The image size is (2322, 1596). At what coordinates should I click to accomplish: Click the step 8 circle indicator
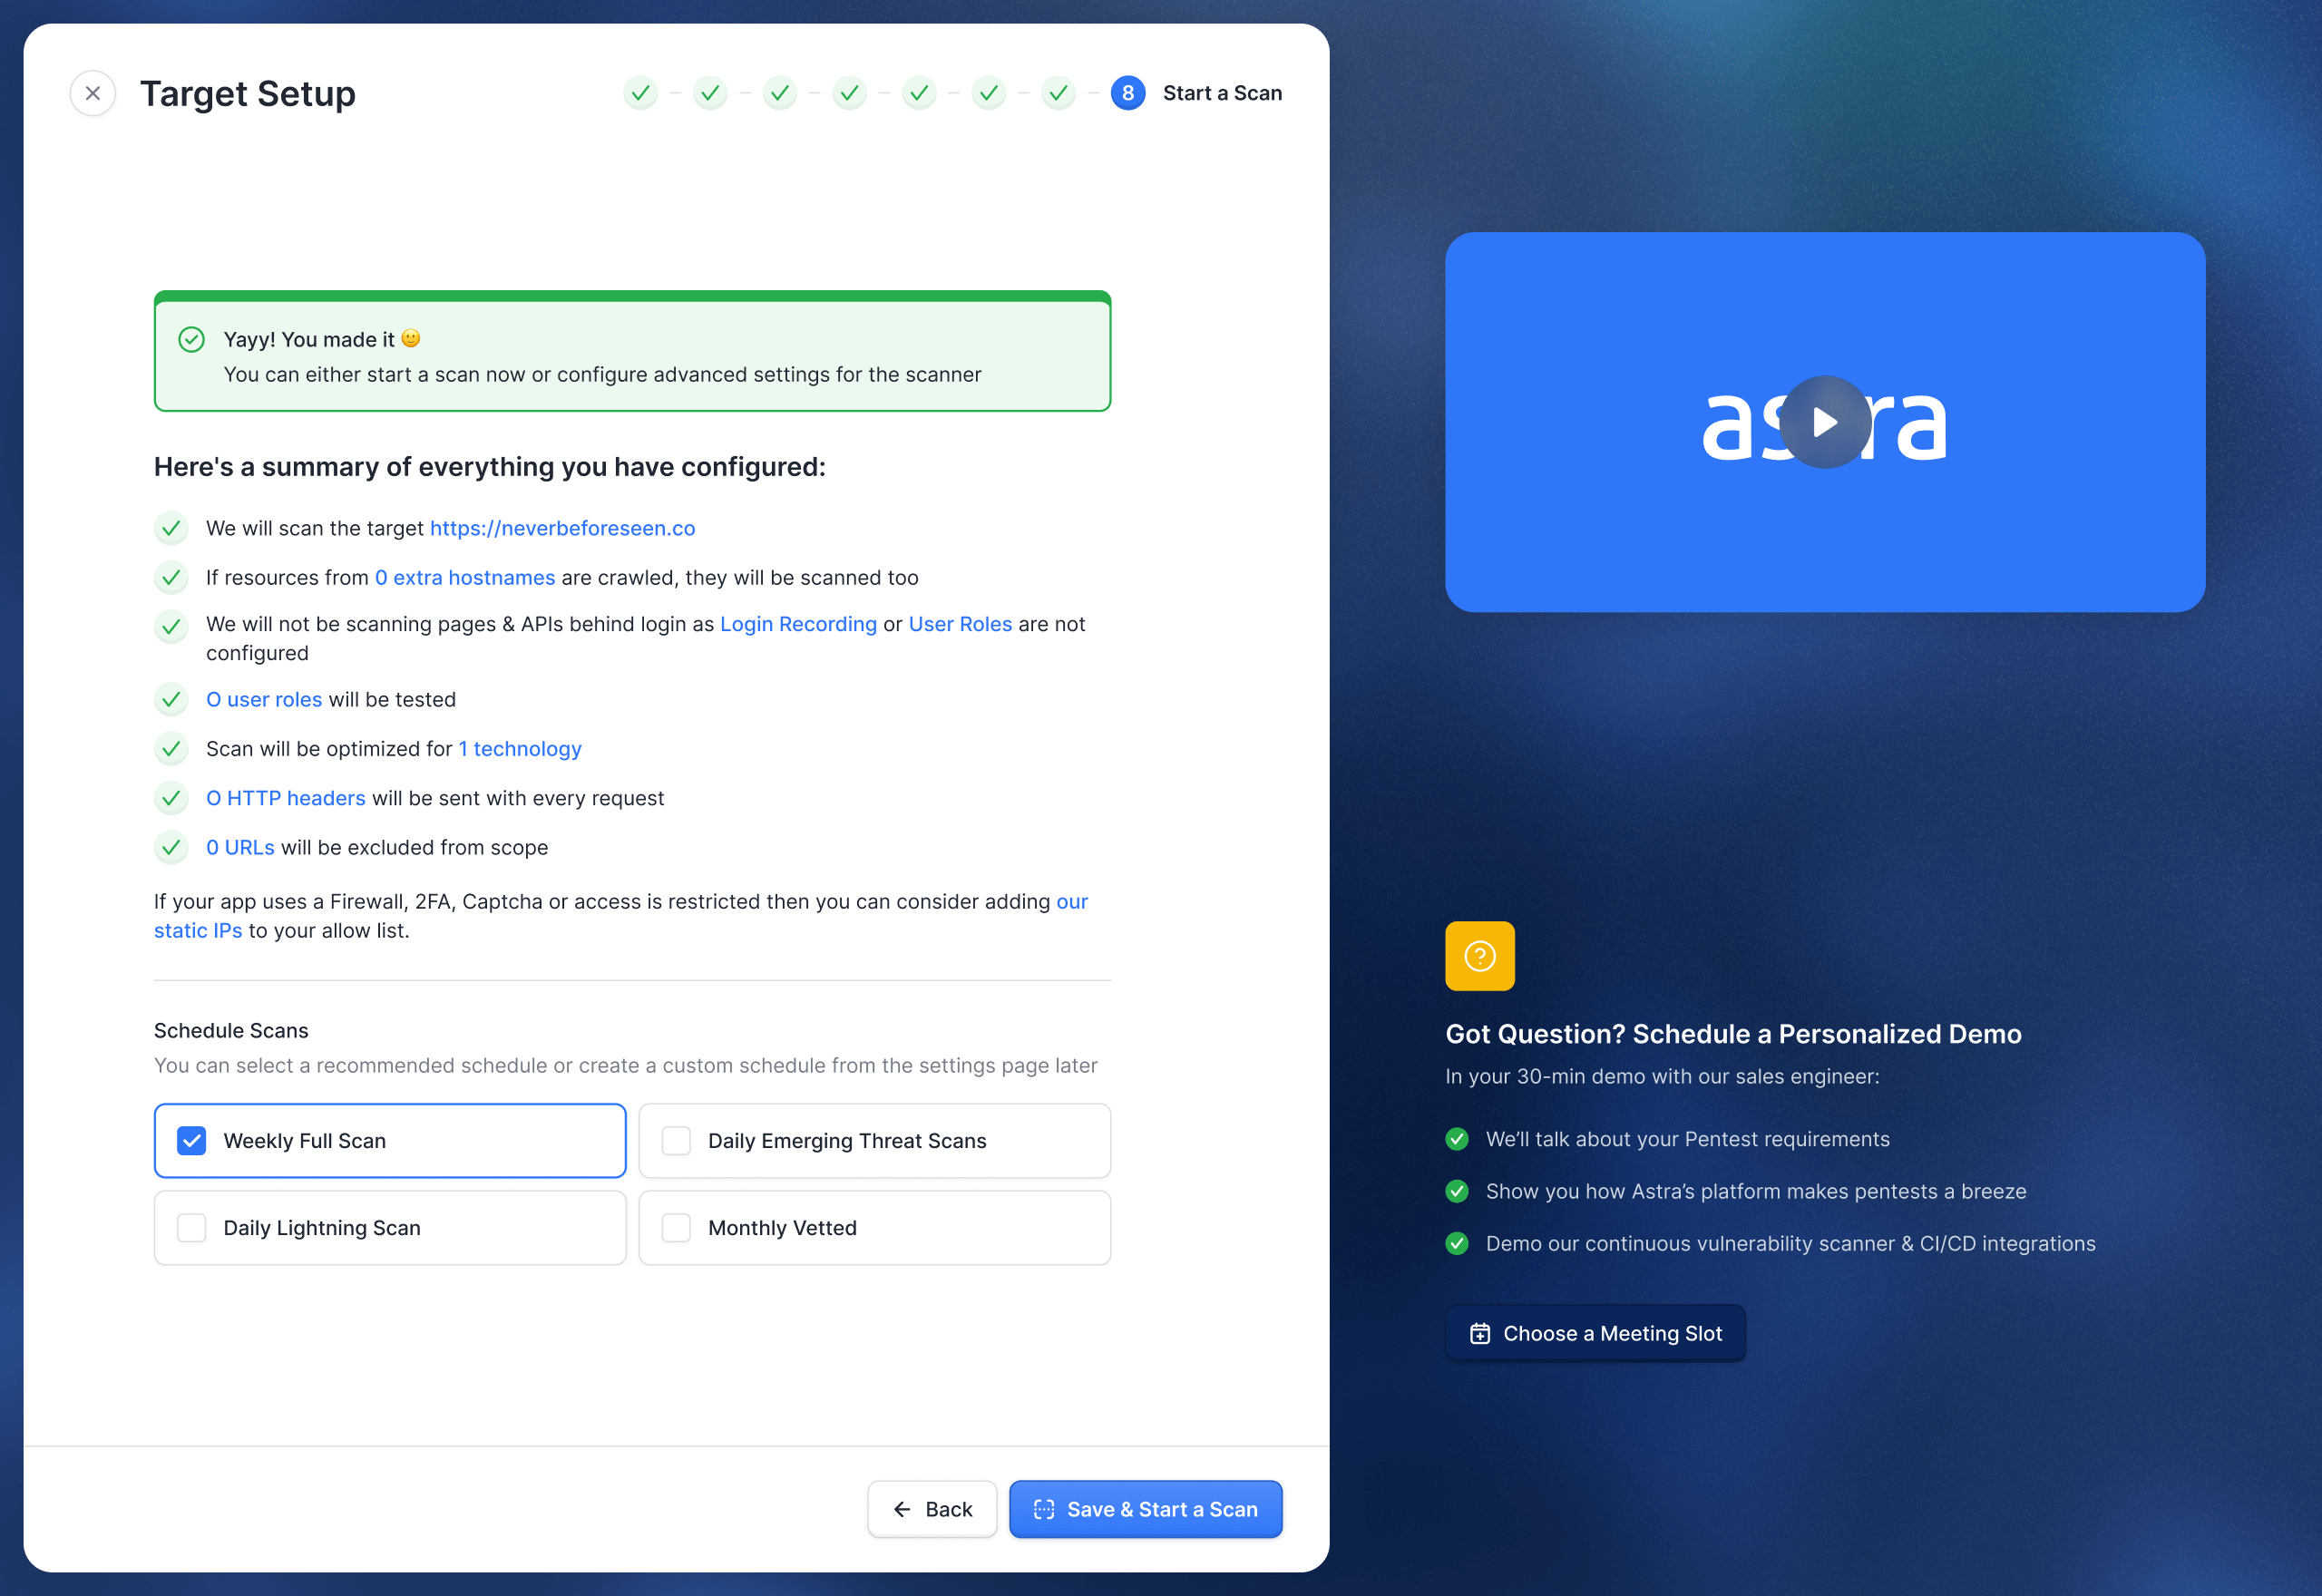1127,93
